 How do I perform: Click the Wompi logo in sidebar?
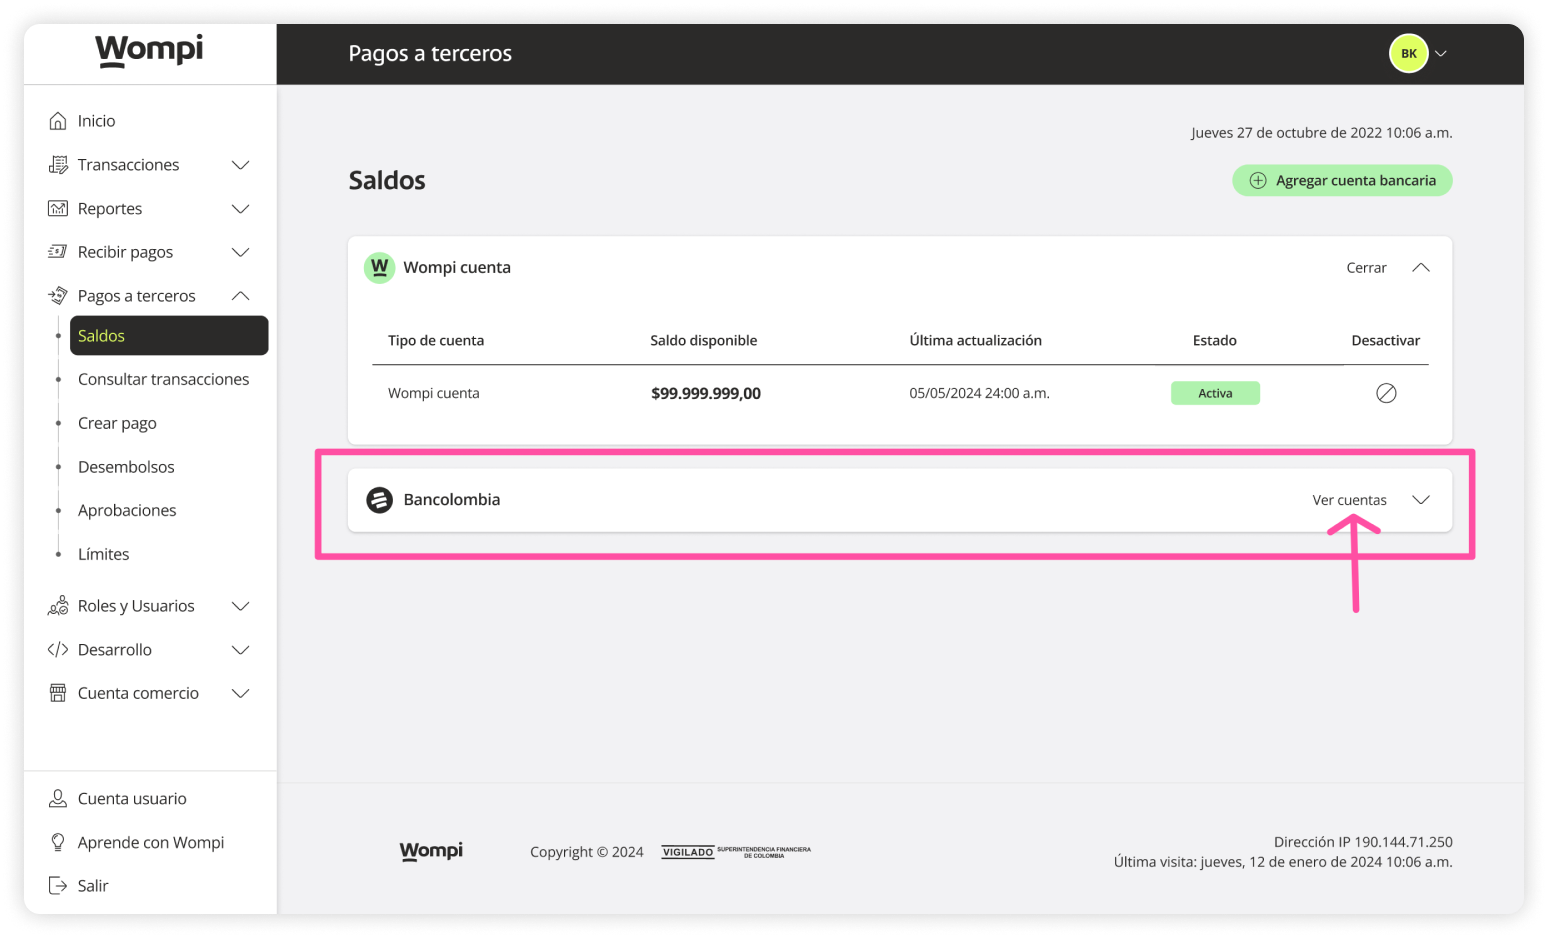pyautogui.click(x=149, y=51)
